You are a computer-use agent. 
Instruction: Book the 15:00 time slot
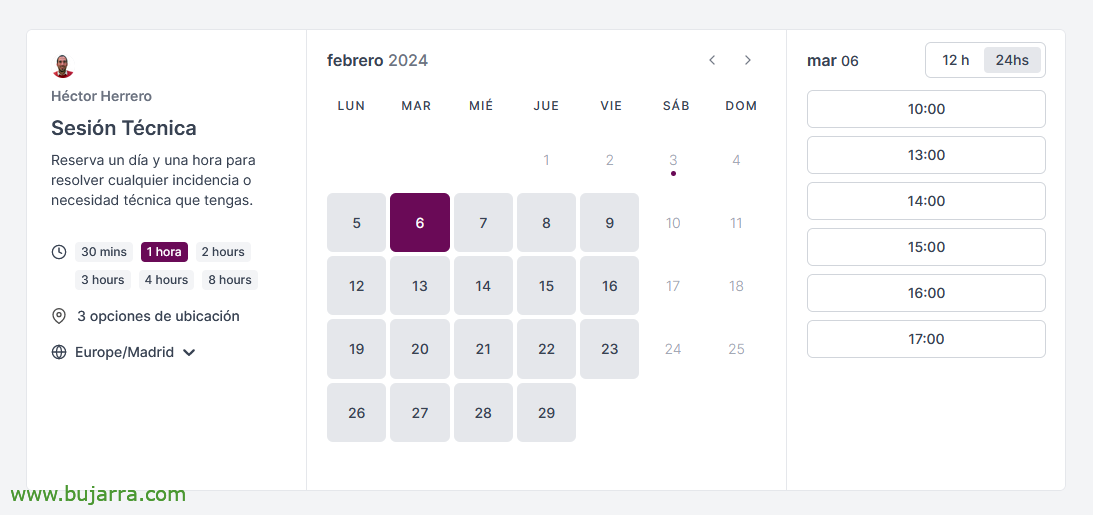point(926,247)
